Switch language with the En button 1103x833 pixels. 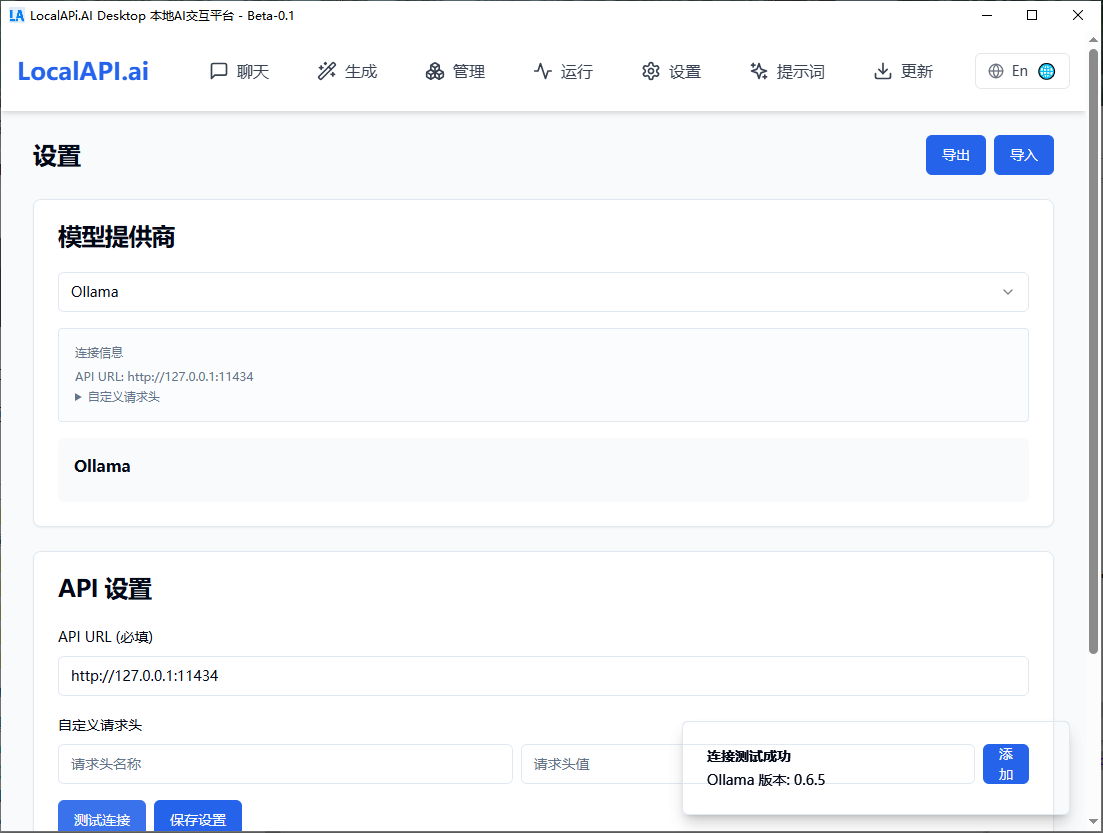pos(1022,71)
